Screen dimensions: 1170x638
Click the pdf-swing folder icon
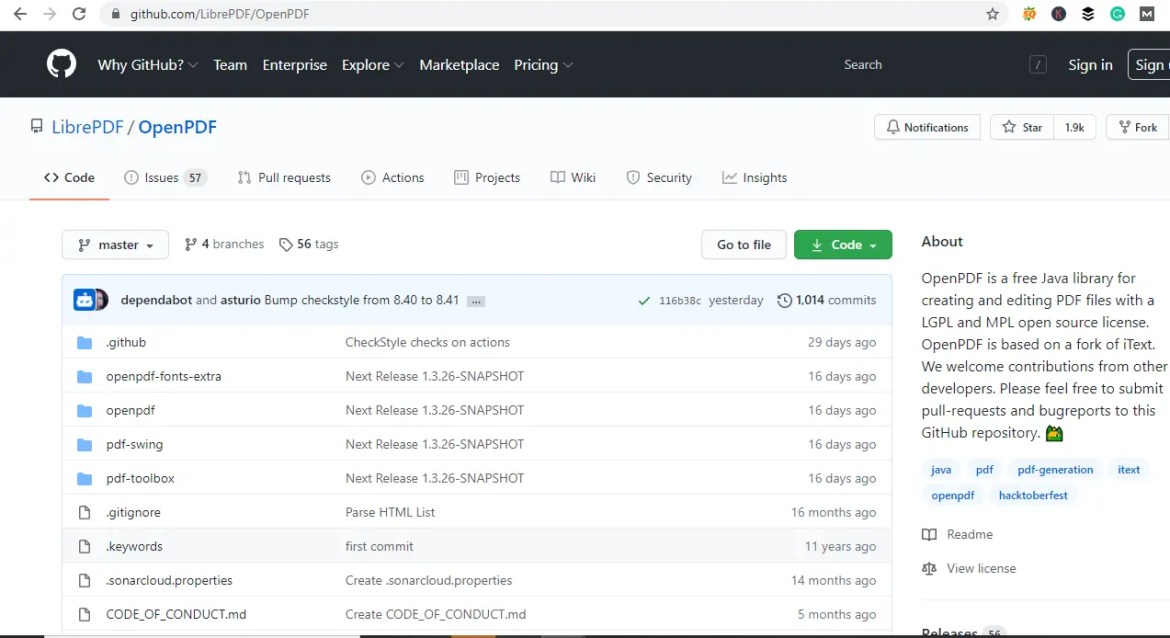point(84,445)
